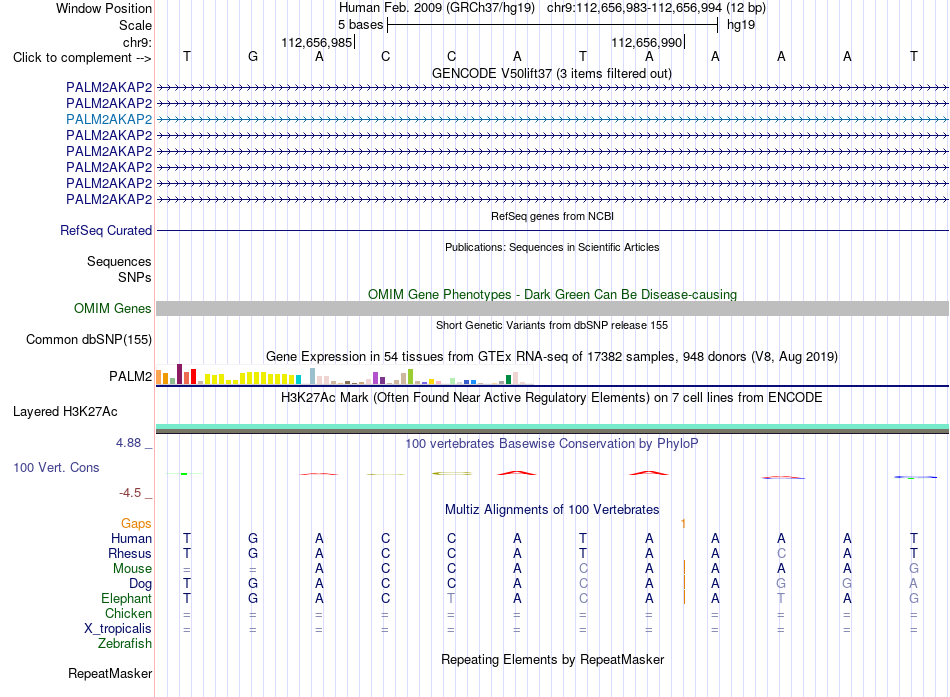Open 'Publications: Sequences in Scientific Articles' title
Image resolution: width=950 pixels, height=697 pixels.
[552, 247]
